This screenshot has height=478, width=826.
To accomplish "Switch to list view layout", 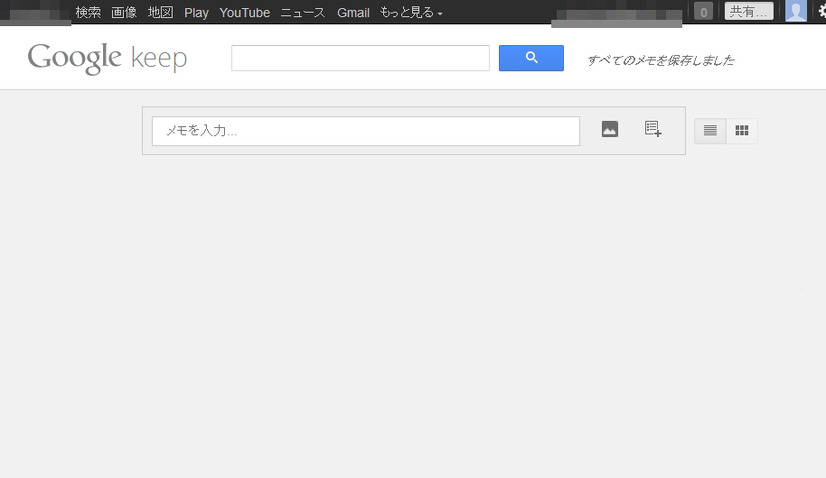I will coord(710,131).
